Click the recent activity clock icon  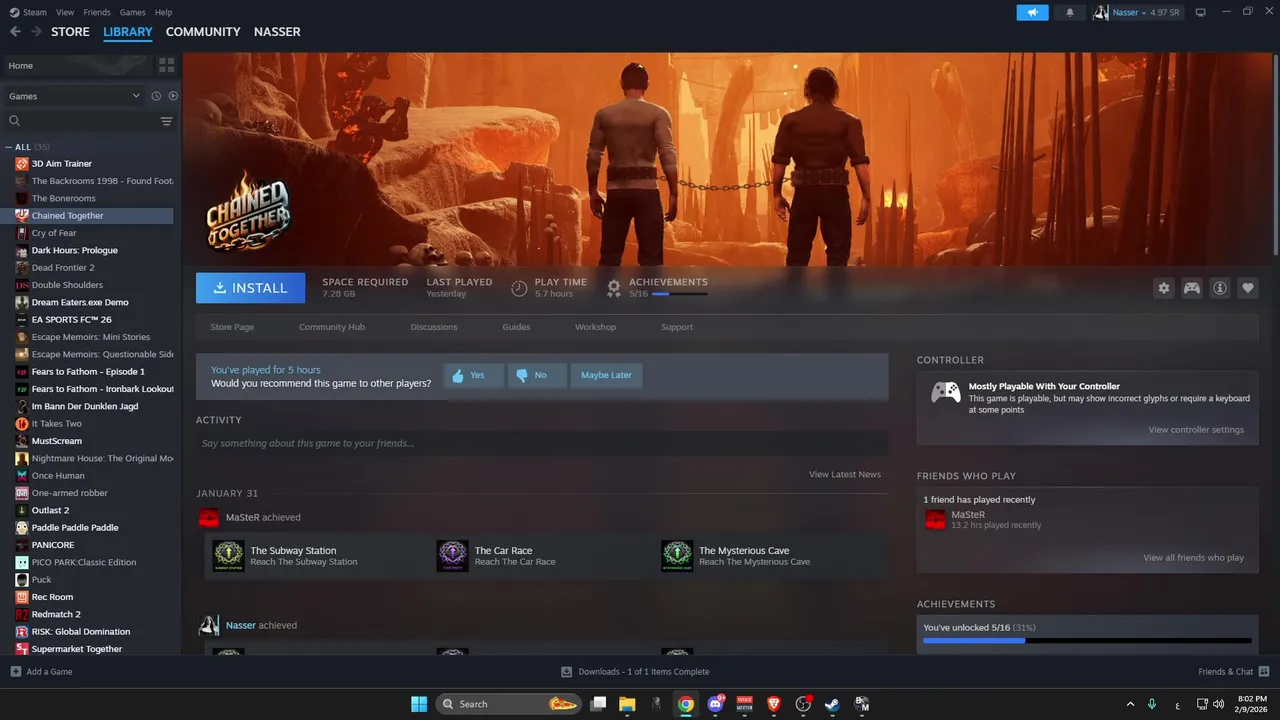156,96
